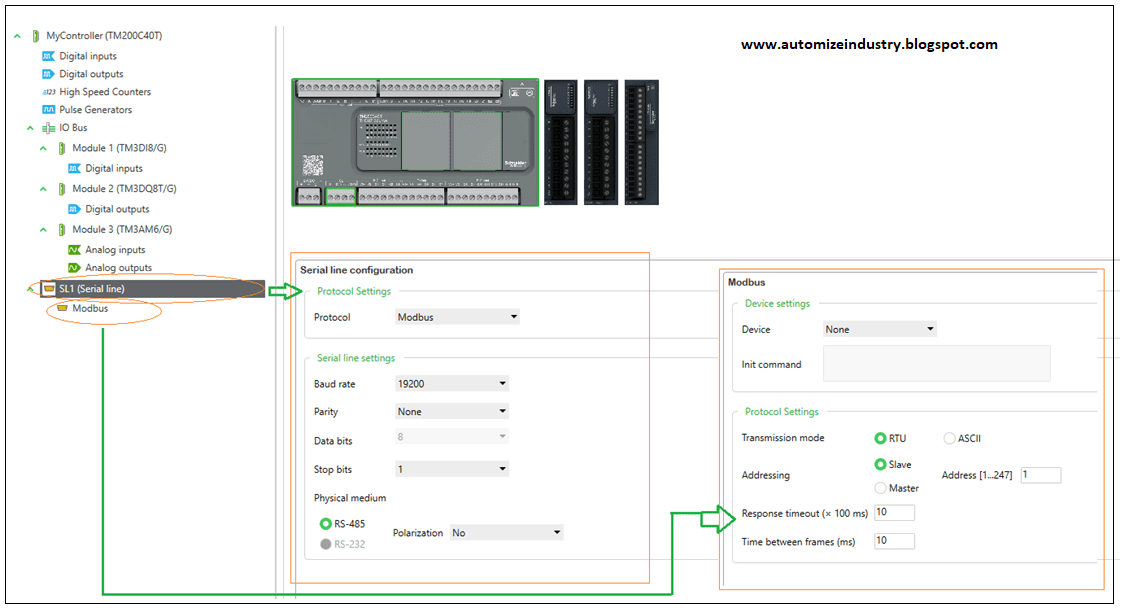The height and width of the screenshot is (611, 1121).
Task: Click the TM200C40T controller image
Action: [415, 142]
